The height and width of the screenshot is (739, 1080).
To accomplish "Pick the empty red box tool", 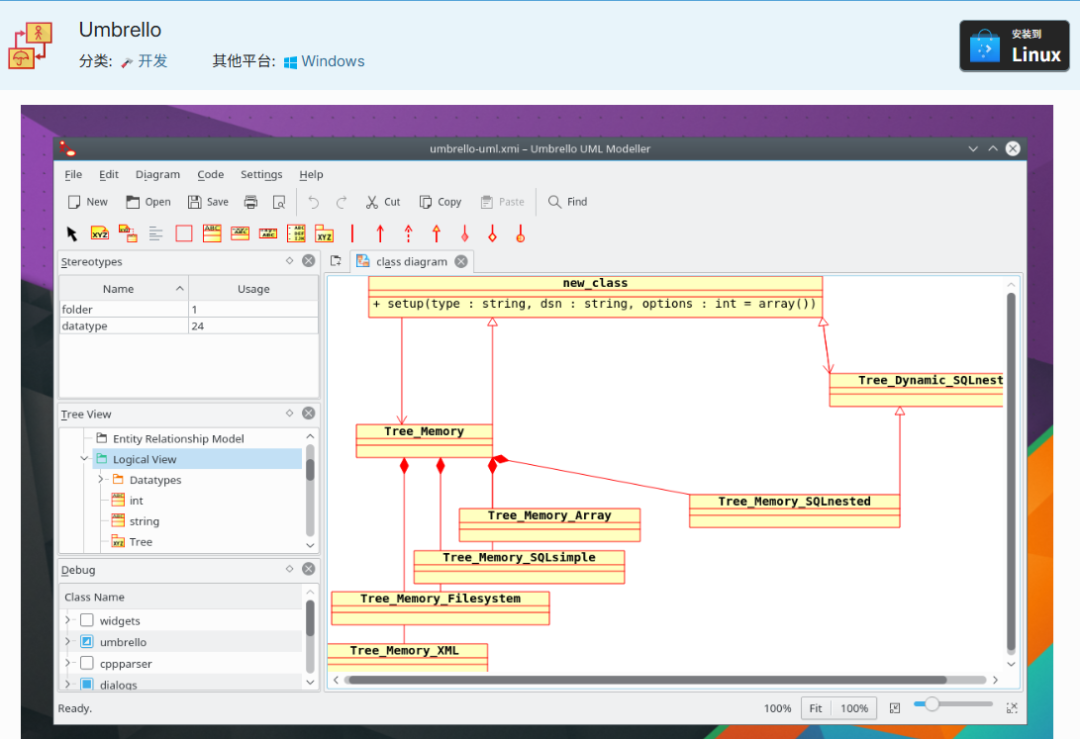I will click(x=184, y=234).
